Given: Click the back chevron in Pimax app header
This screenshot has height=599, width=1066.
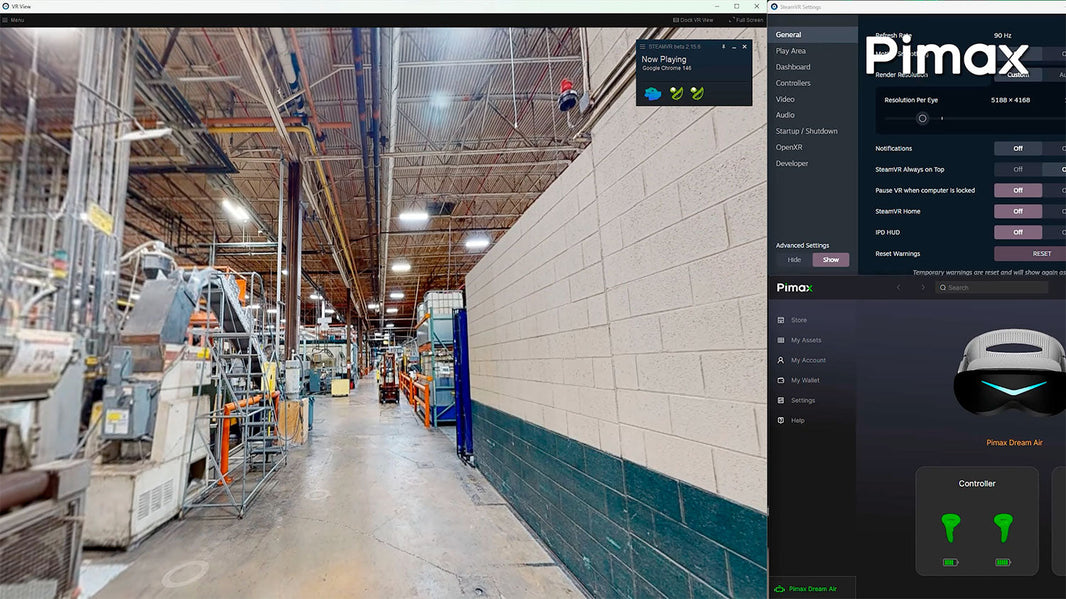Looking at the screenshot, I should [x=898, y=287].
